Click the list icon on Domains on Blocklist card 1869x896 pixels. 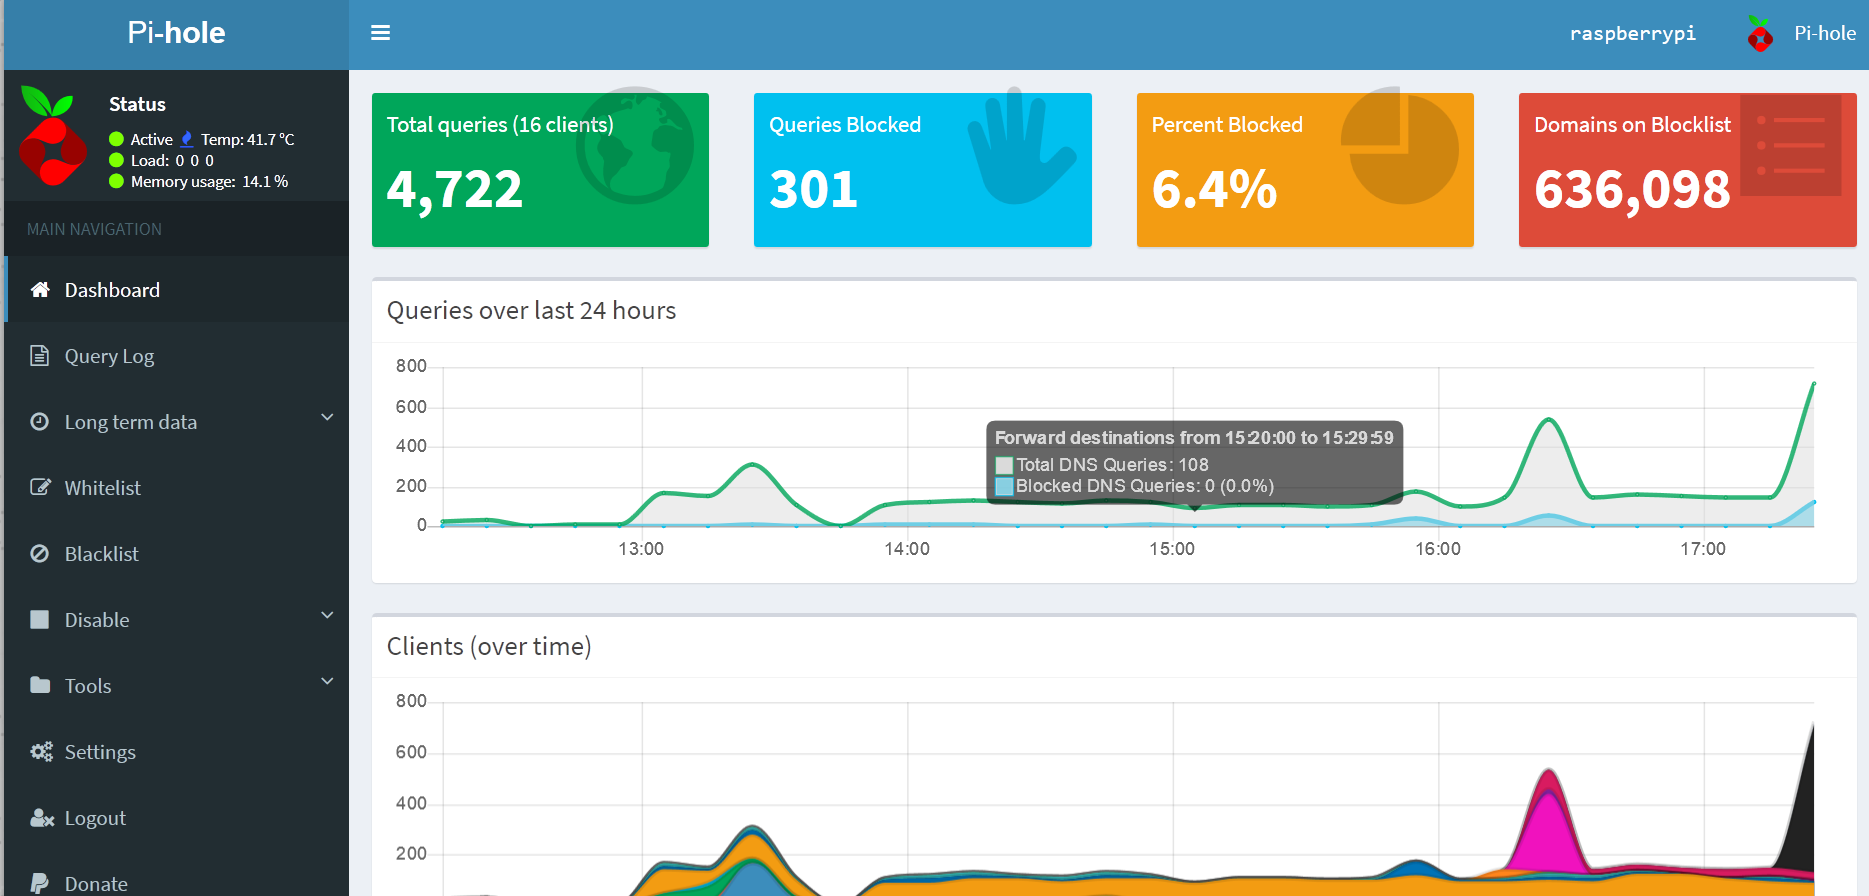pos(1791,146)
